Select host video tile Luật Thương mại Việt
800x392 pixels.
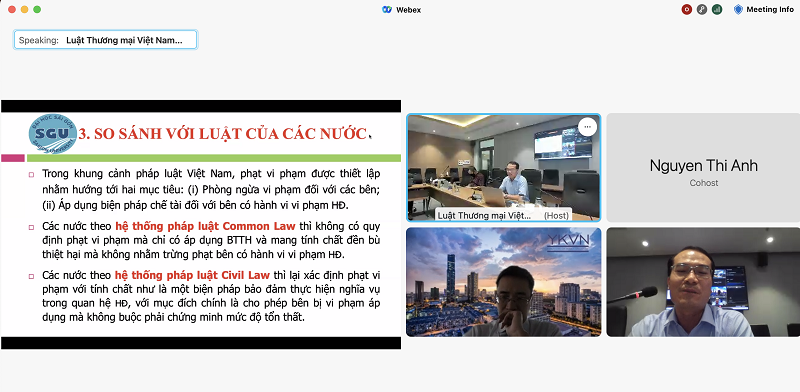(x=504, y=168)
